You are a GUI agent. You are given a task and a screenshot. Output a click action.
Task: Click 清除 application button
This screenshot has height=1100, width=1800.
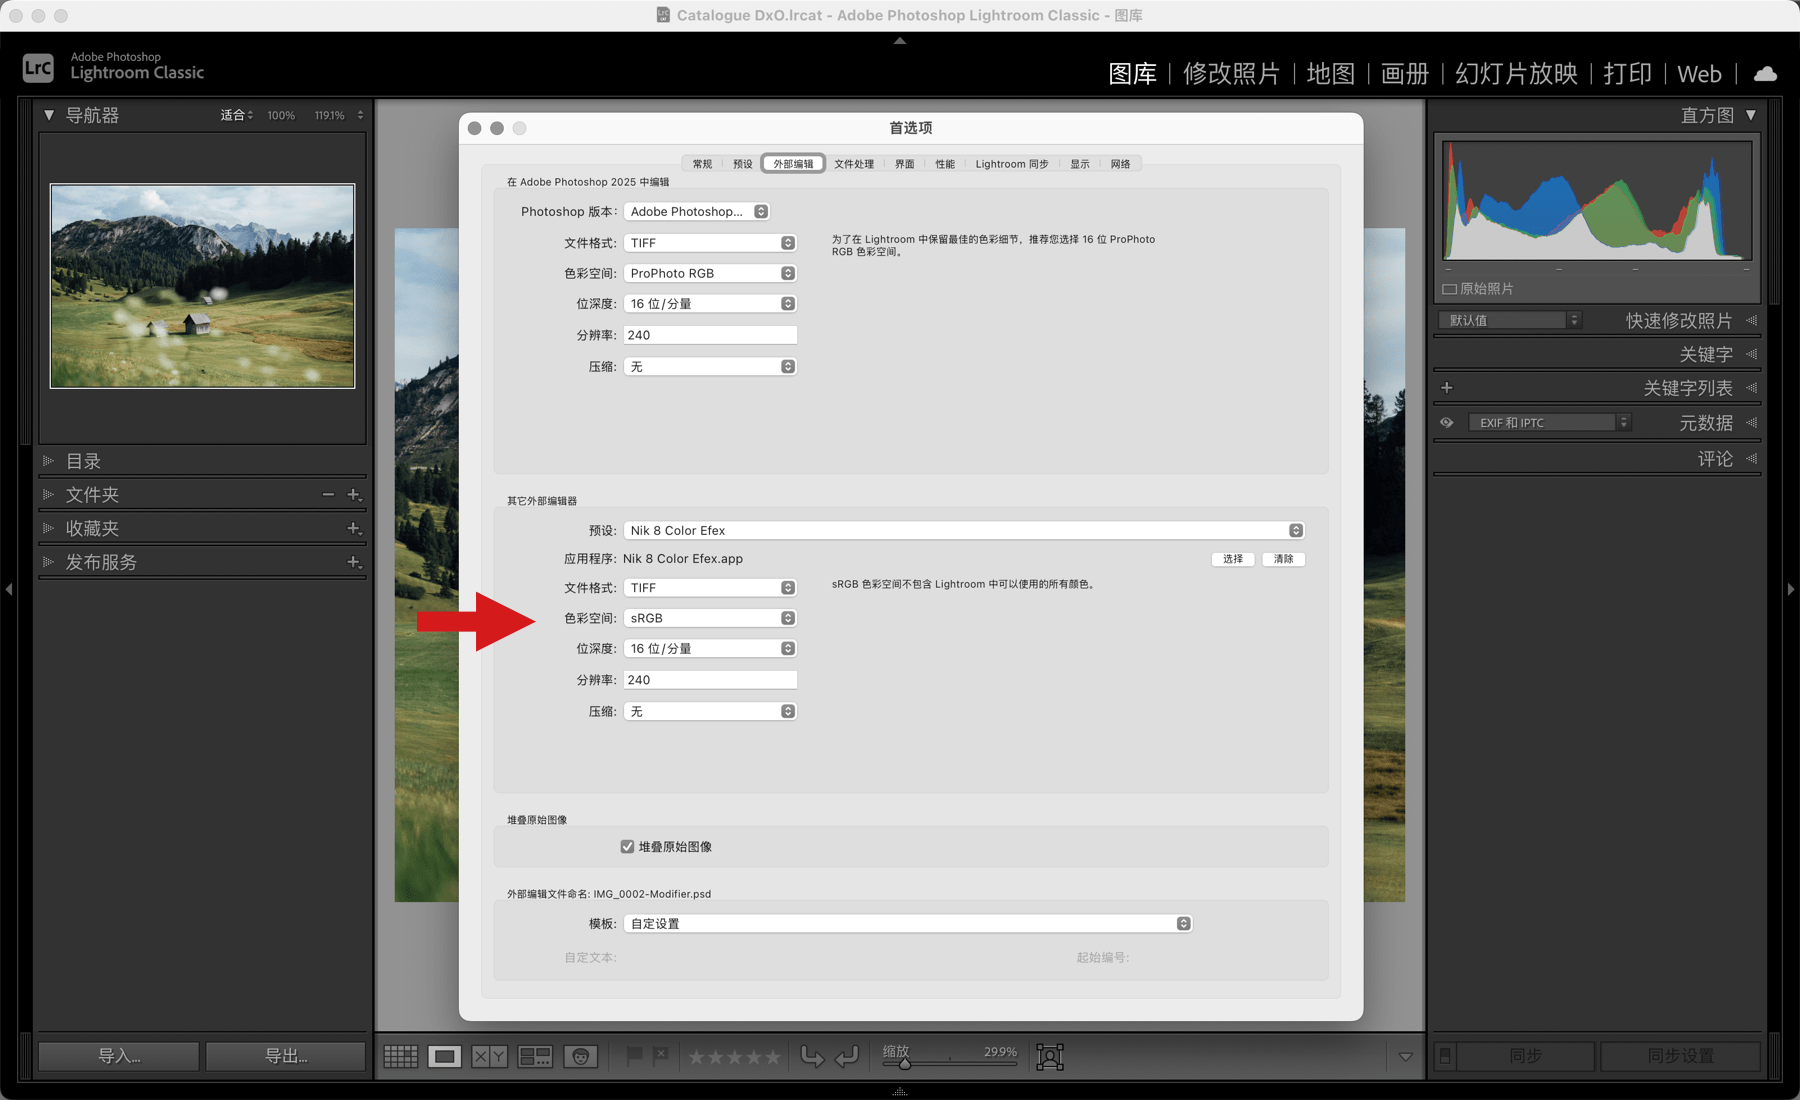1284,559
